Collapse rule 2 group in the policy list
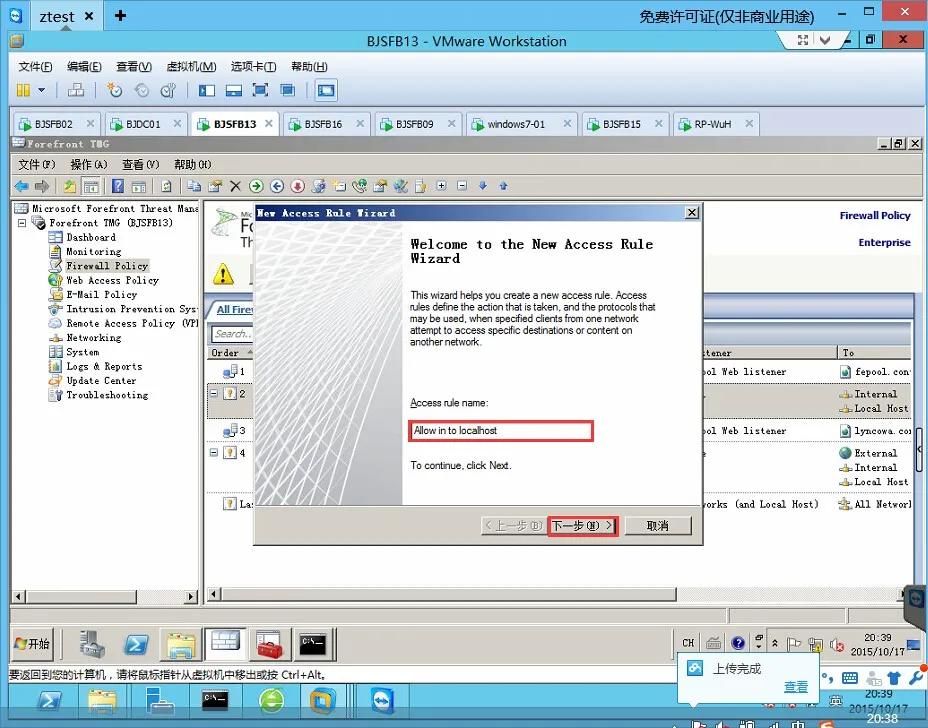The width and height of the screenshot is (928, 728). tap(214, 394)
